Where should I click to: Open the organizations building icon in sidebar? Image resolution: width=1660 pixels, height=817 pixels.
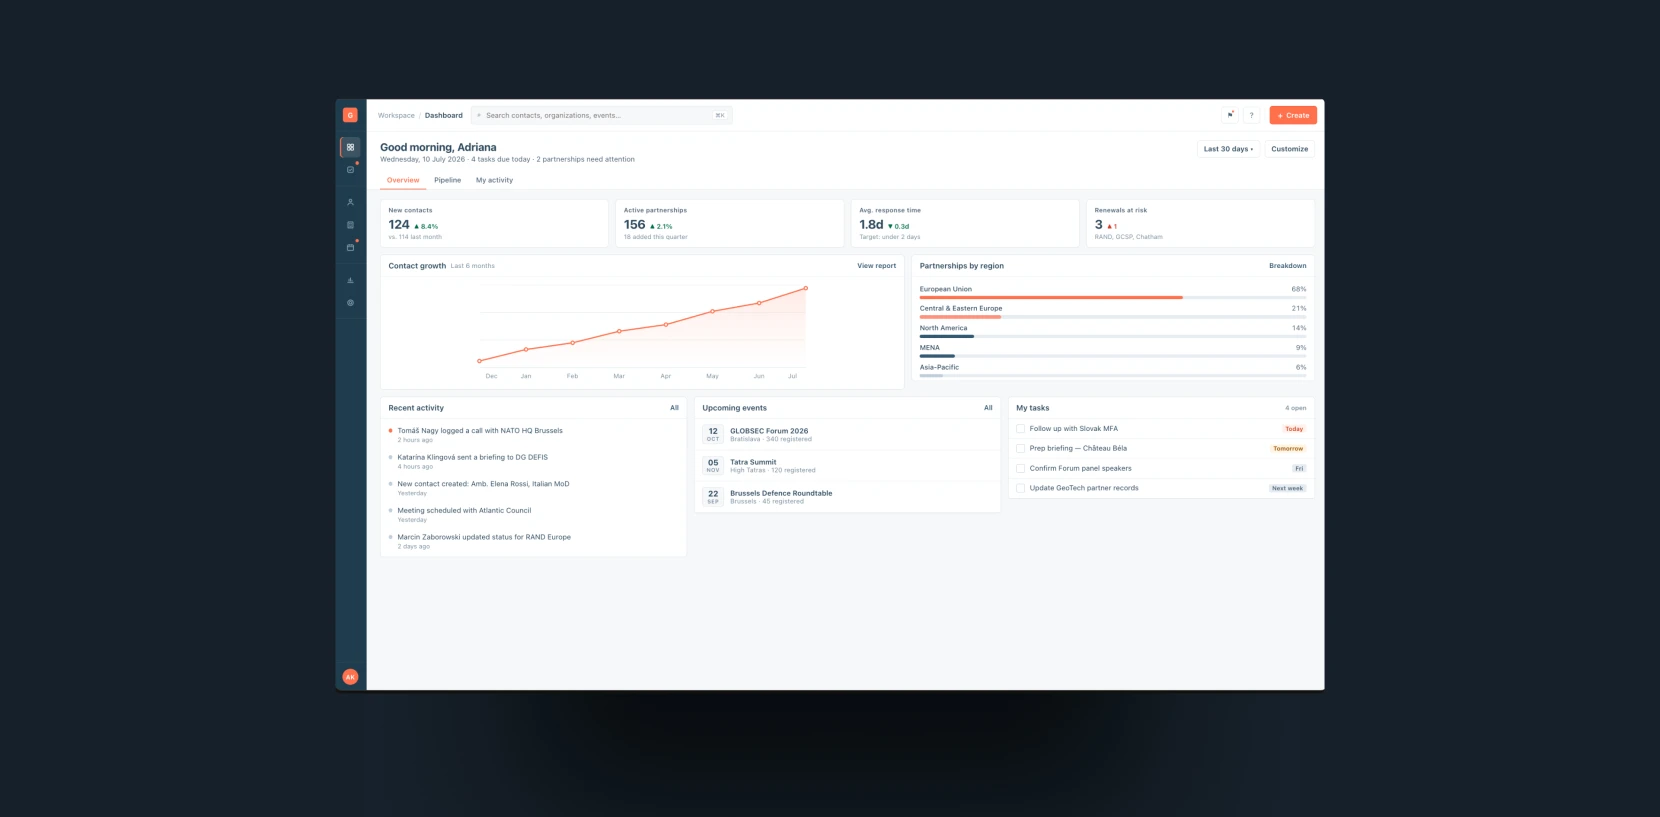point(350,225)
